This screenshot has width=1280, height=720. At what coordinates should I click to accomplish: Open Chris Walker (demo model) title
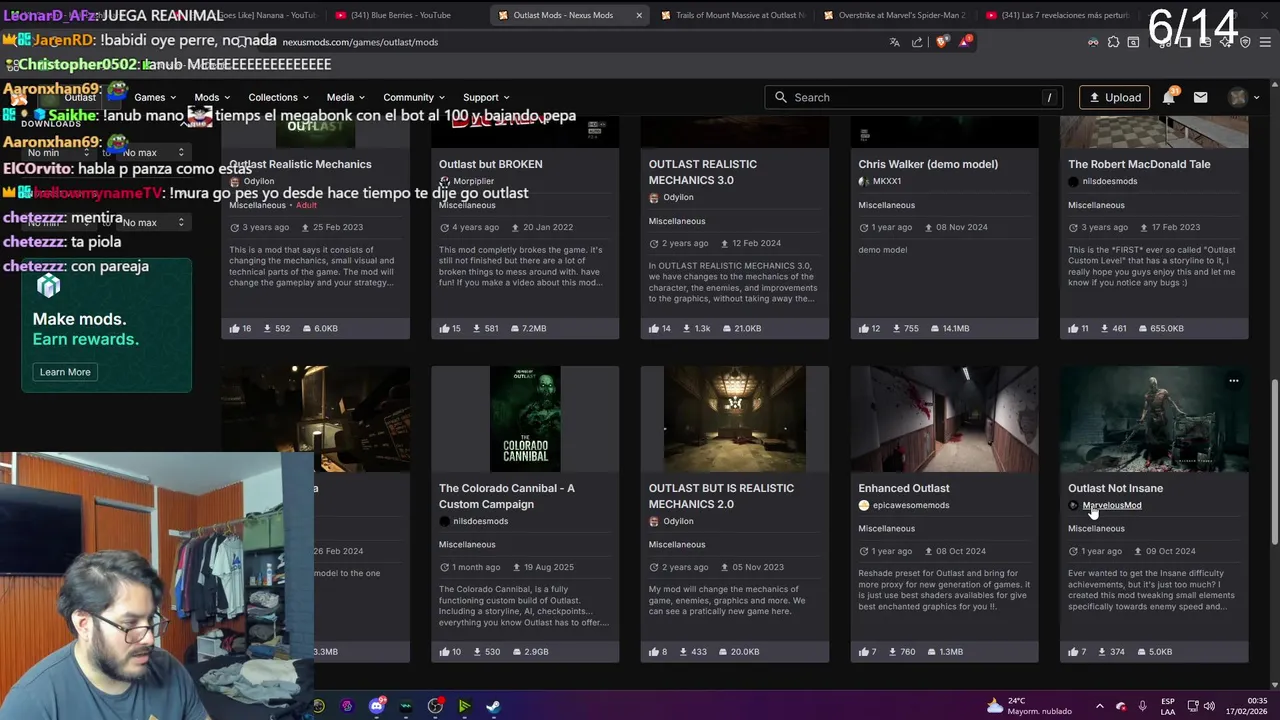point(928,164)
